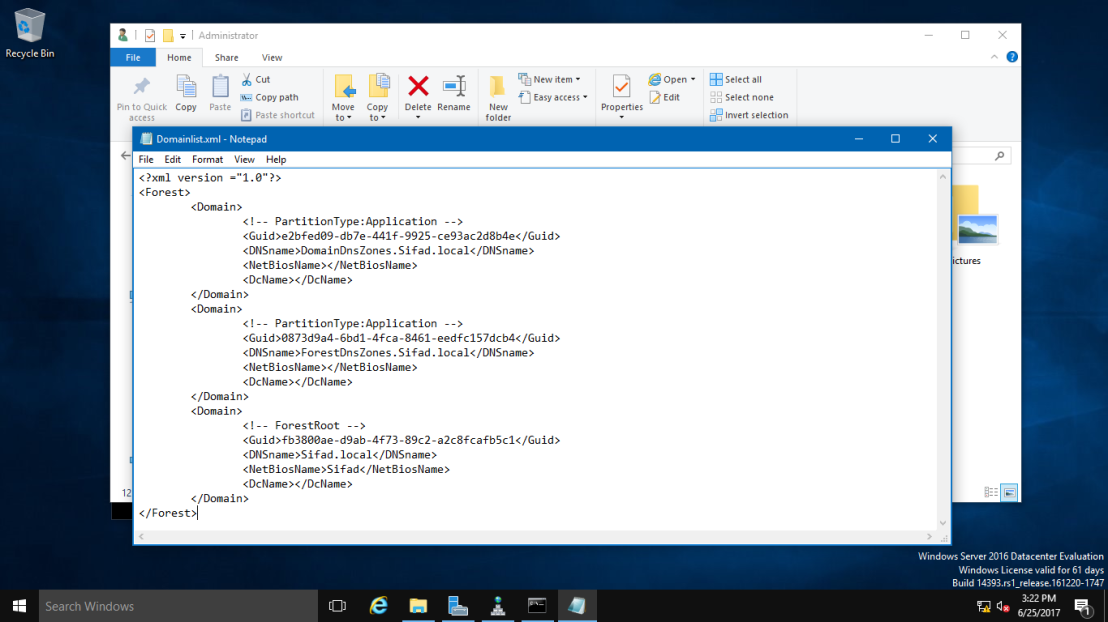1108x622 pixels.
Task: Click the Cut scissors icon
Action: 247,79
